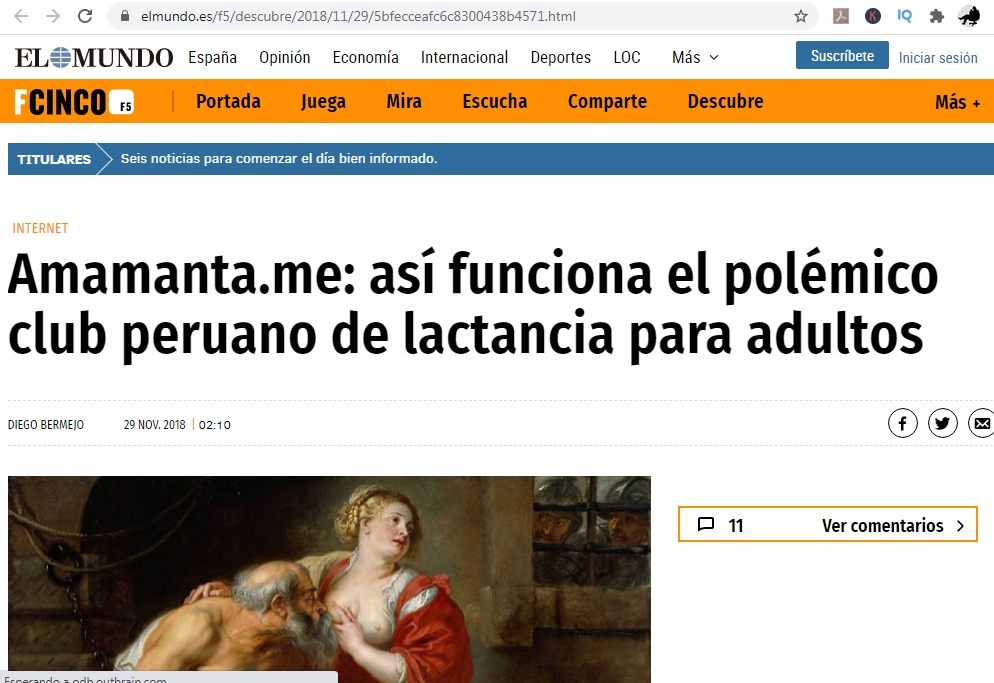Click the Amamanta.me article headline
Image resolution: width=994 pixels, height=683 pixels.
472,304
